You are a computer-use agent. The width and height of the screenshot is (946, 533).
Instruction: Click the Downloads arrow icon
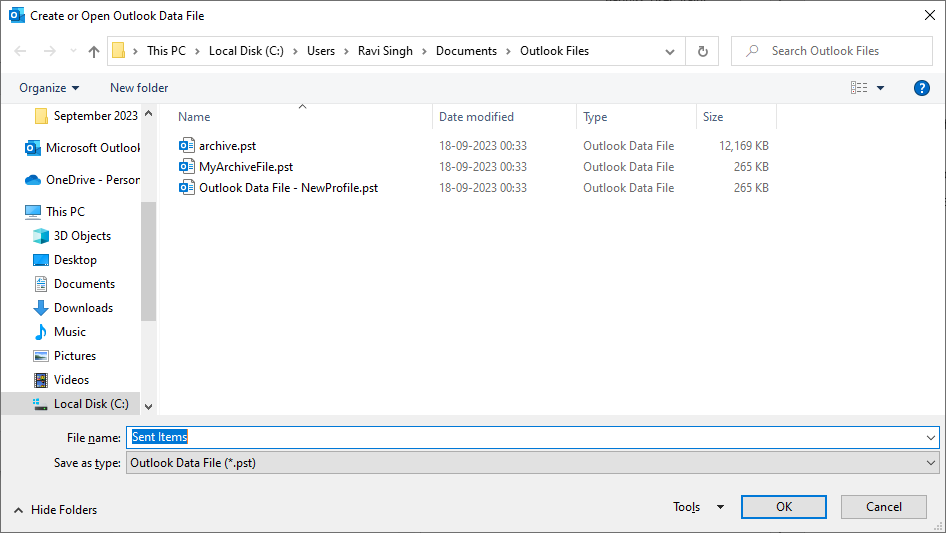tap(41, 308)
